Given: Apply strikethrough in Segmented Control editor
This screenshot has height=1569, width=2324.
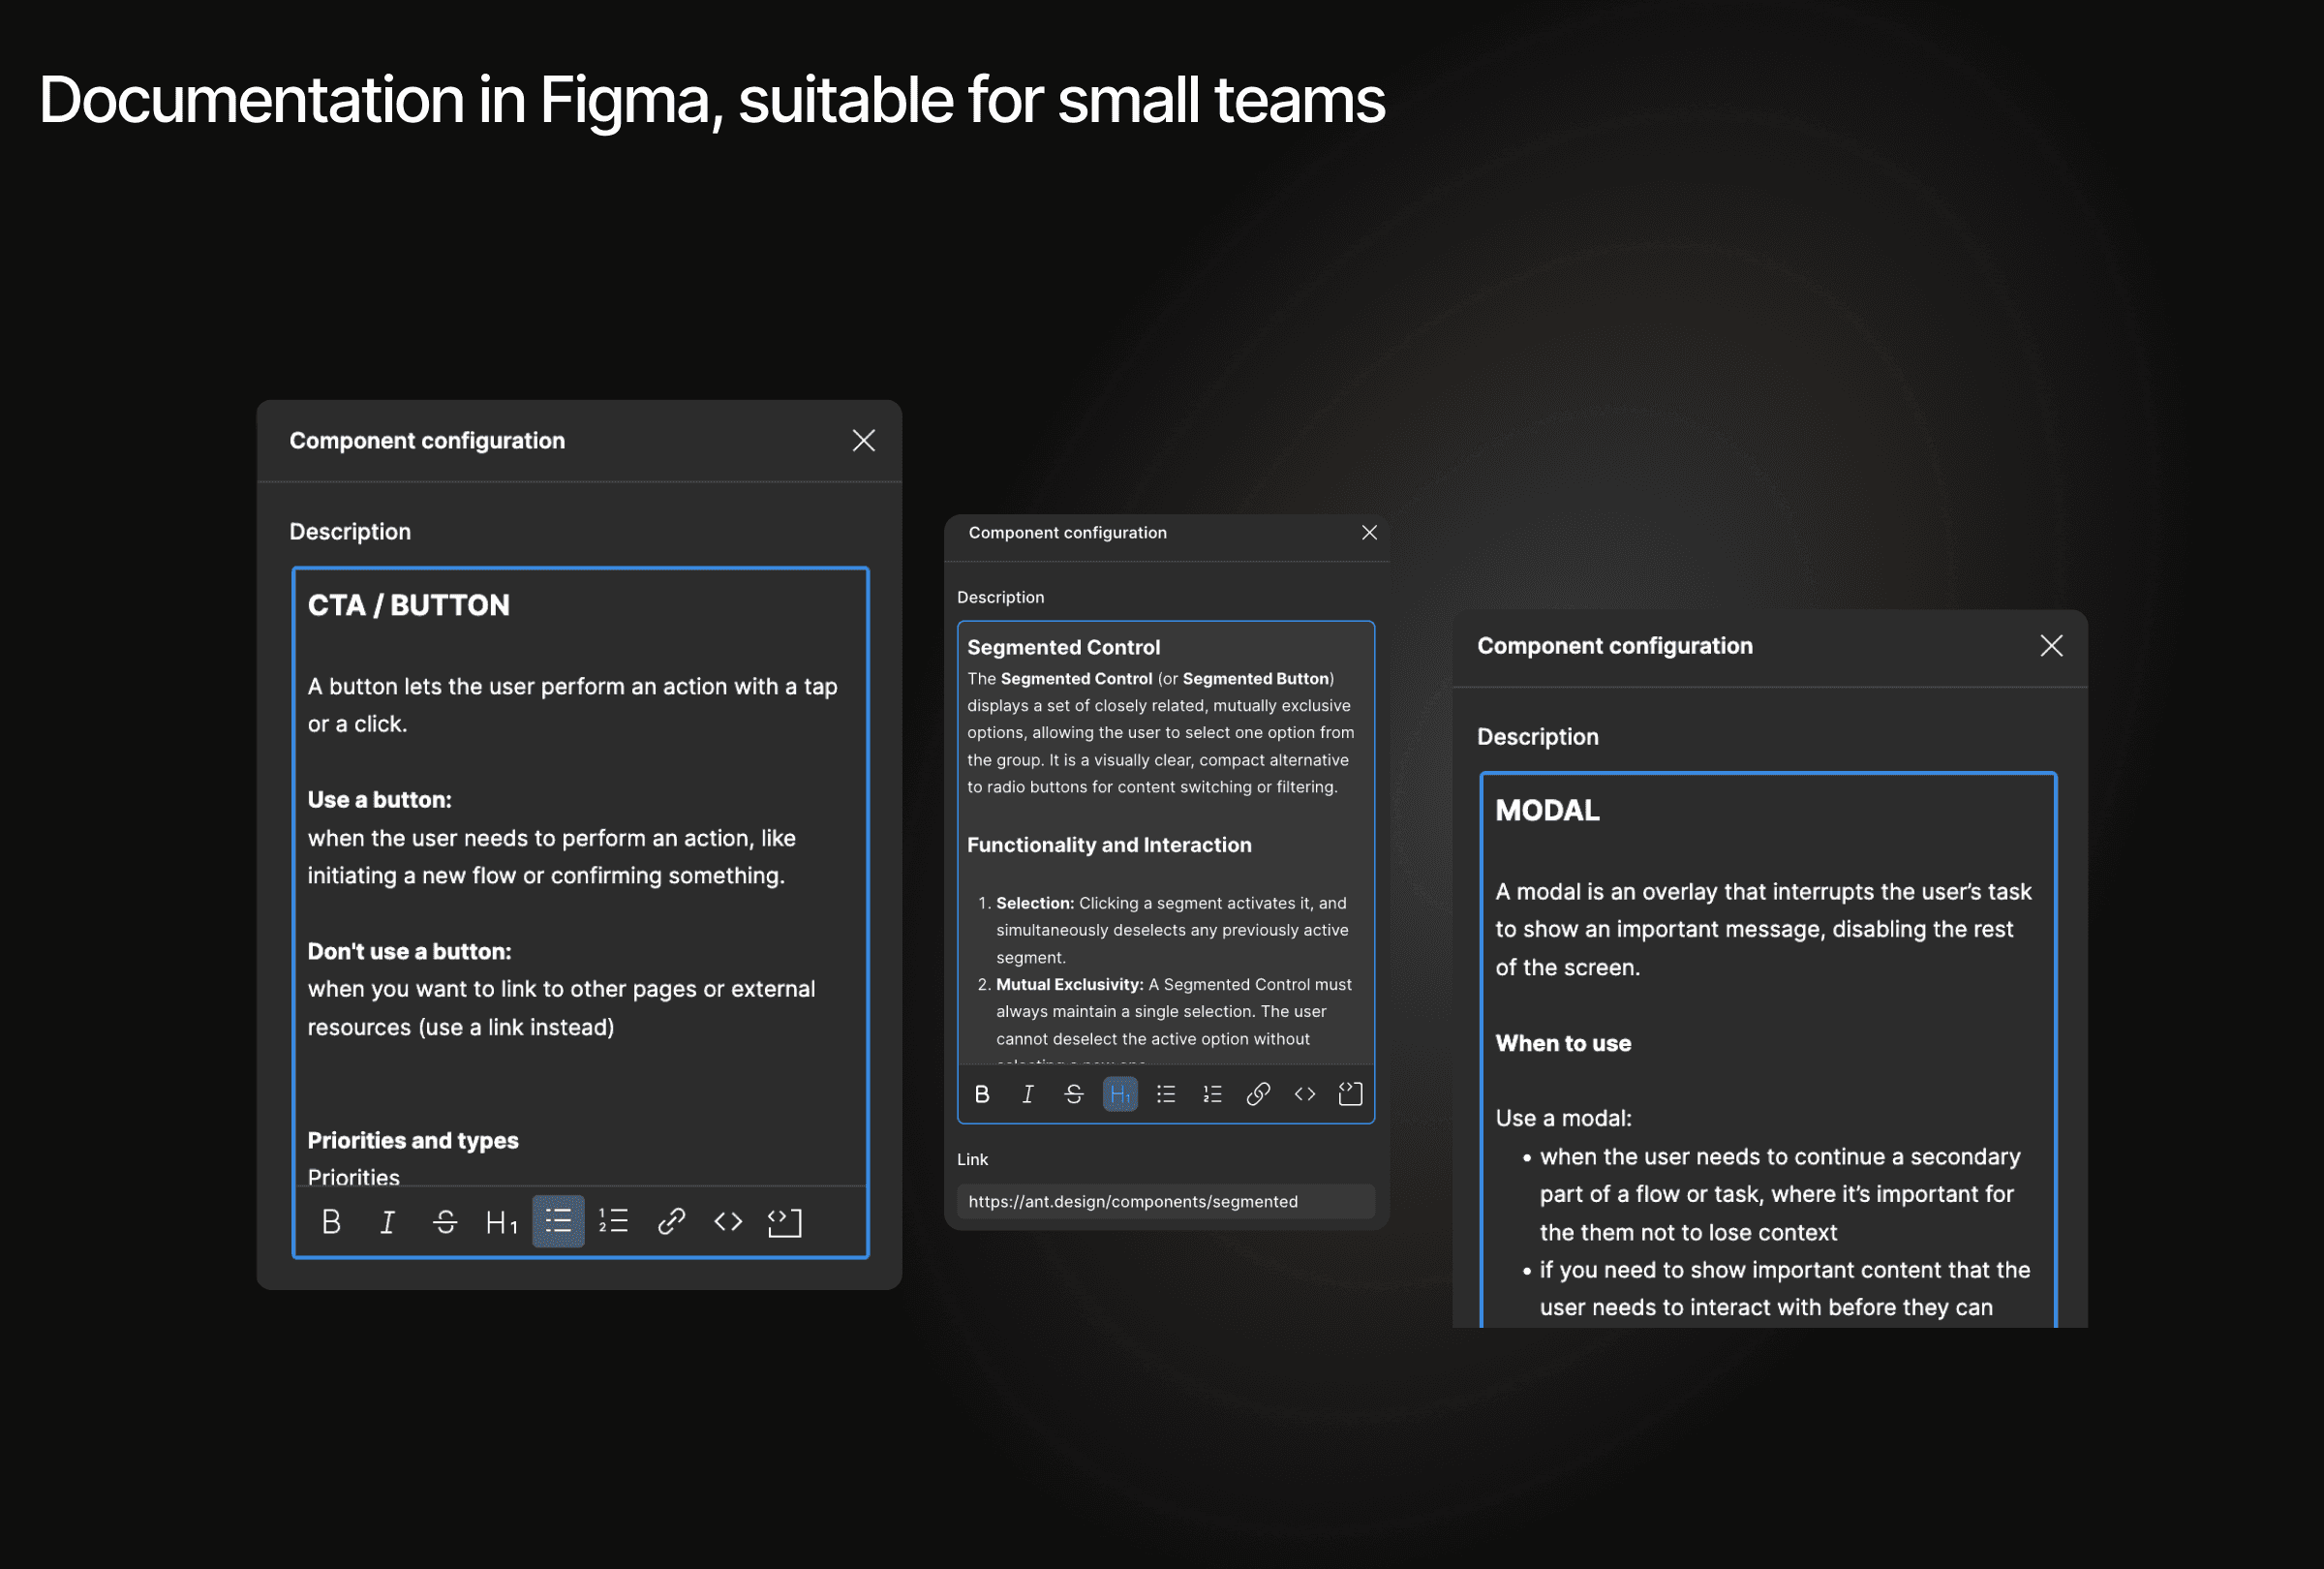Looking at the screenshot, I should point(1074,1094).
